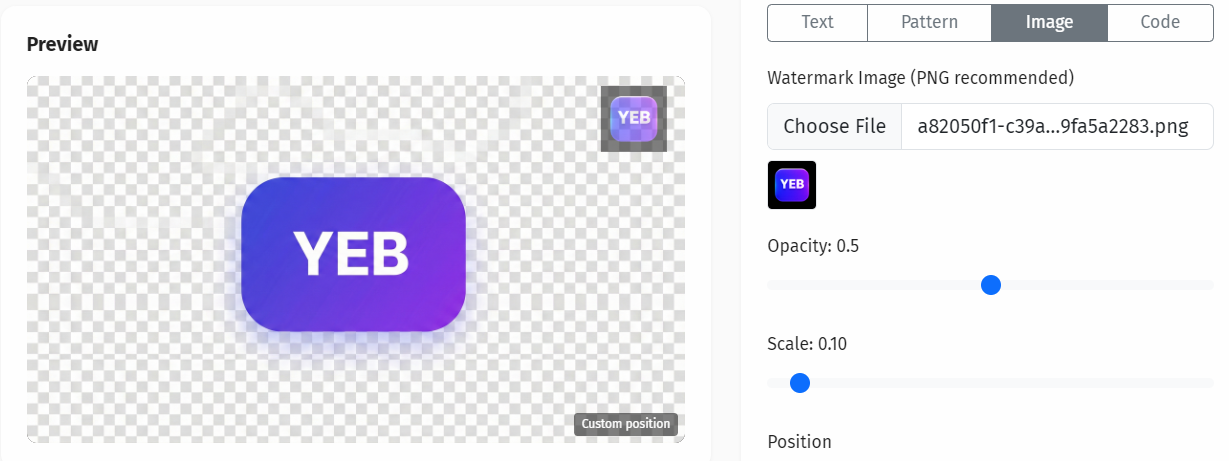Click the large YEB logo in the preview
Viewport: 1229px width, 461px height.
(x=354, y=254)
